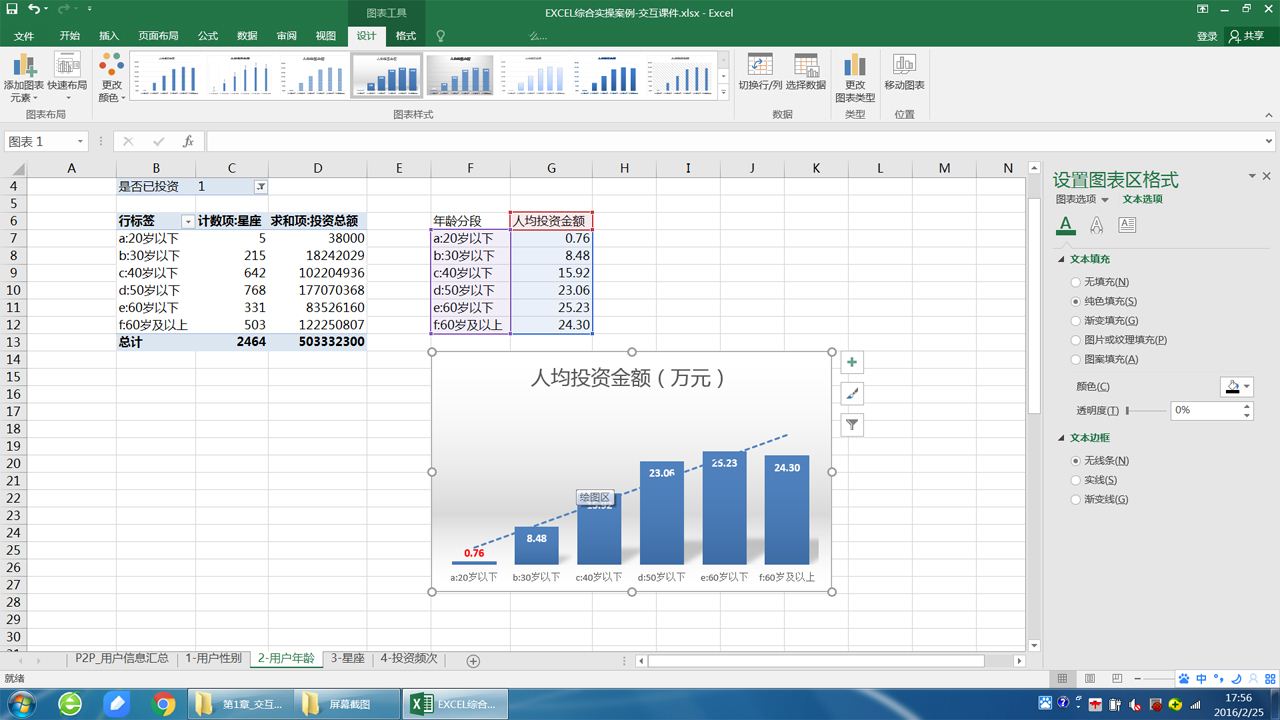Click the chart elements plus button
The image size is (1280, 720).
click(852, 362)
